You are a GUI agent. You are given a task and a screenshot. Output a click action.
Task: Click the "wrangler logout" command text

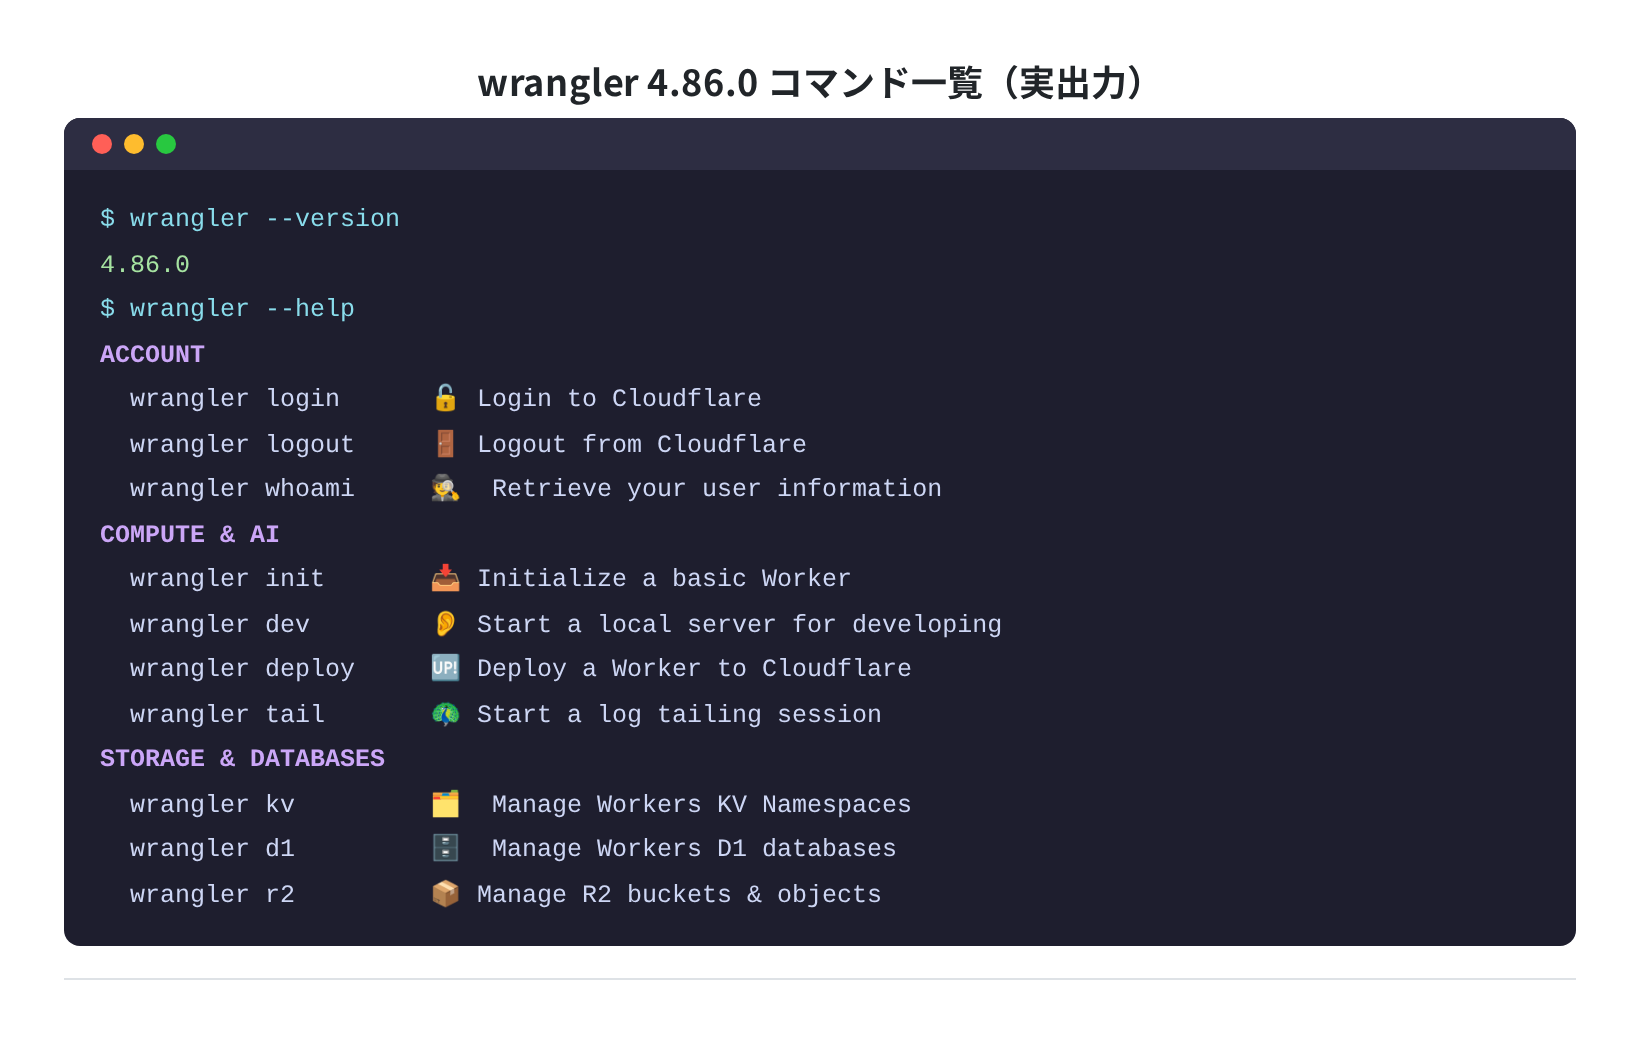(242, 444)
